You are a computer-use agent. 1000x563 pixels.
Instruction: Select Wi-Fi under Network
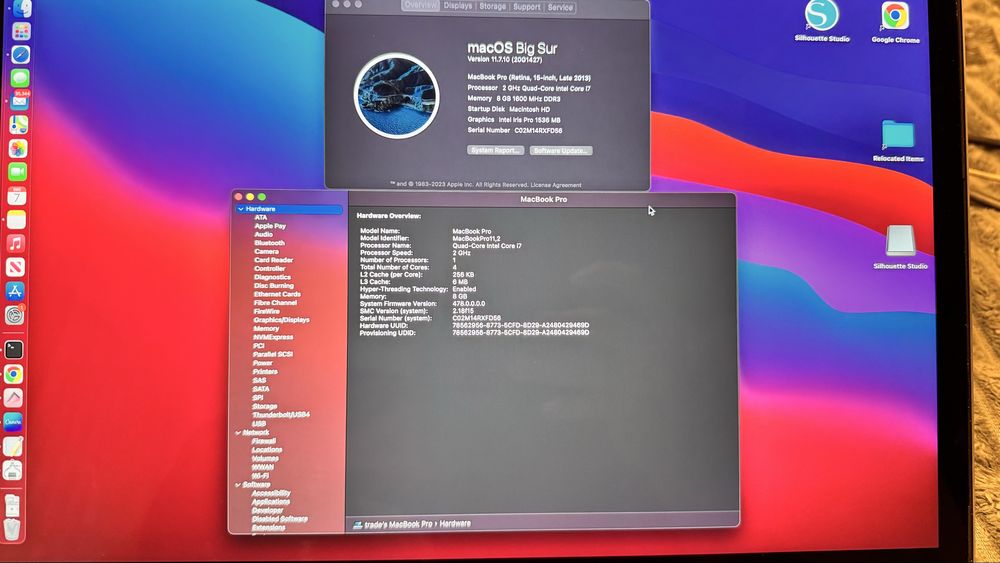click(260, 476)
